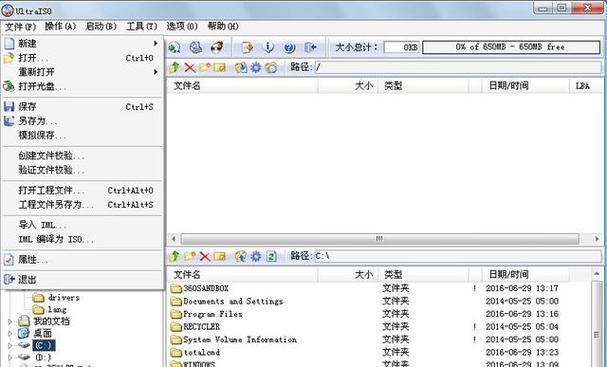Click the red X delete icon in ISO pane toolbar

point(189,67)
